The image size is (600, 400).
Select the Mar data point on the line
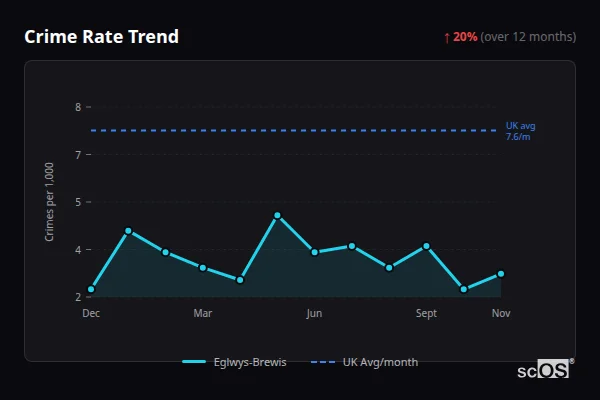pyautogui.click(x=203, y=268)
